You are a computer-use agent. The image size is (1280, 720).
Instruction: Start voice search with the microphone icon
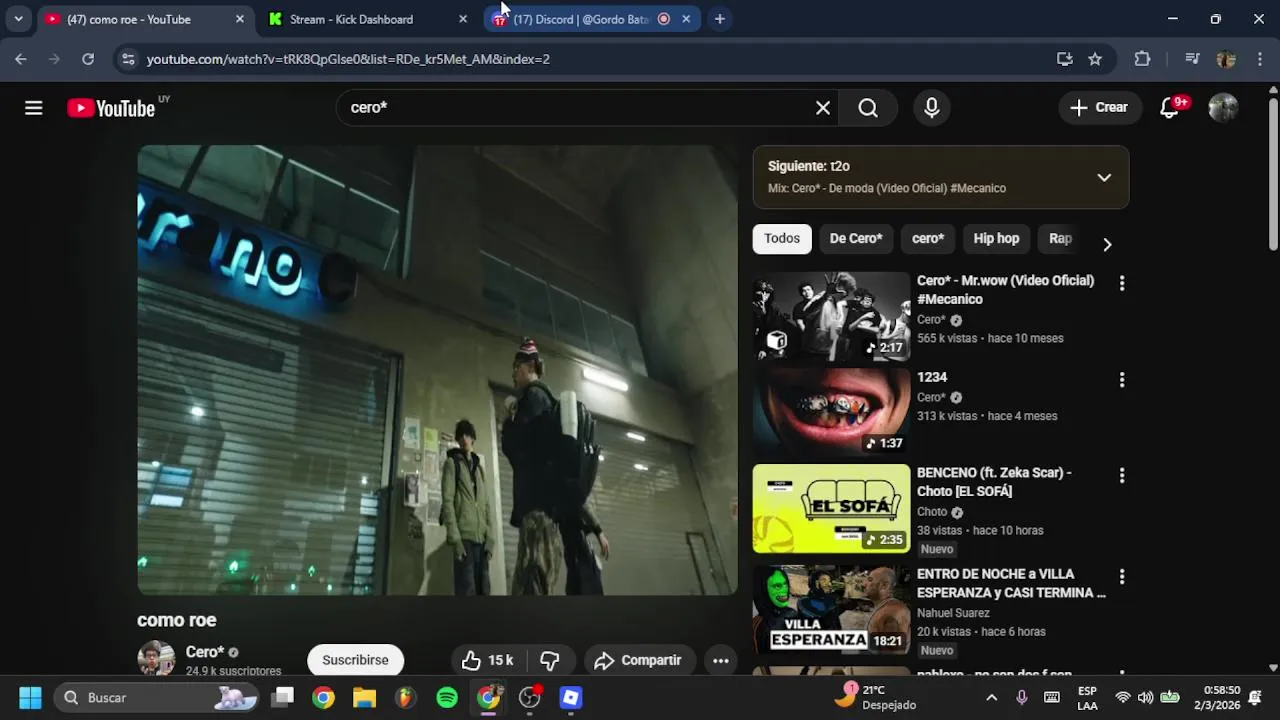coord(932,108)
